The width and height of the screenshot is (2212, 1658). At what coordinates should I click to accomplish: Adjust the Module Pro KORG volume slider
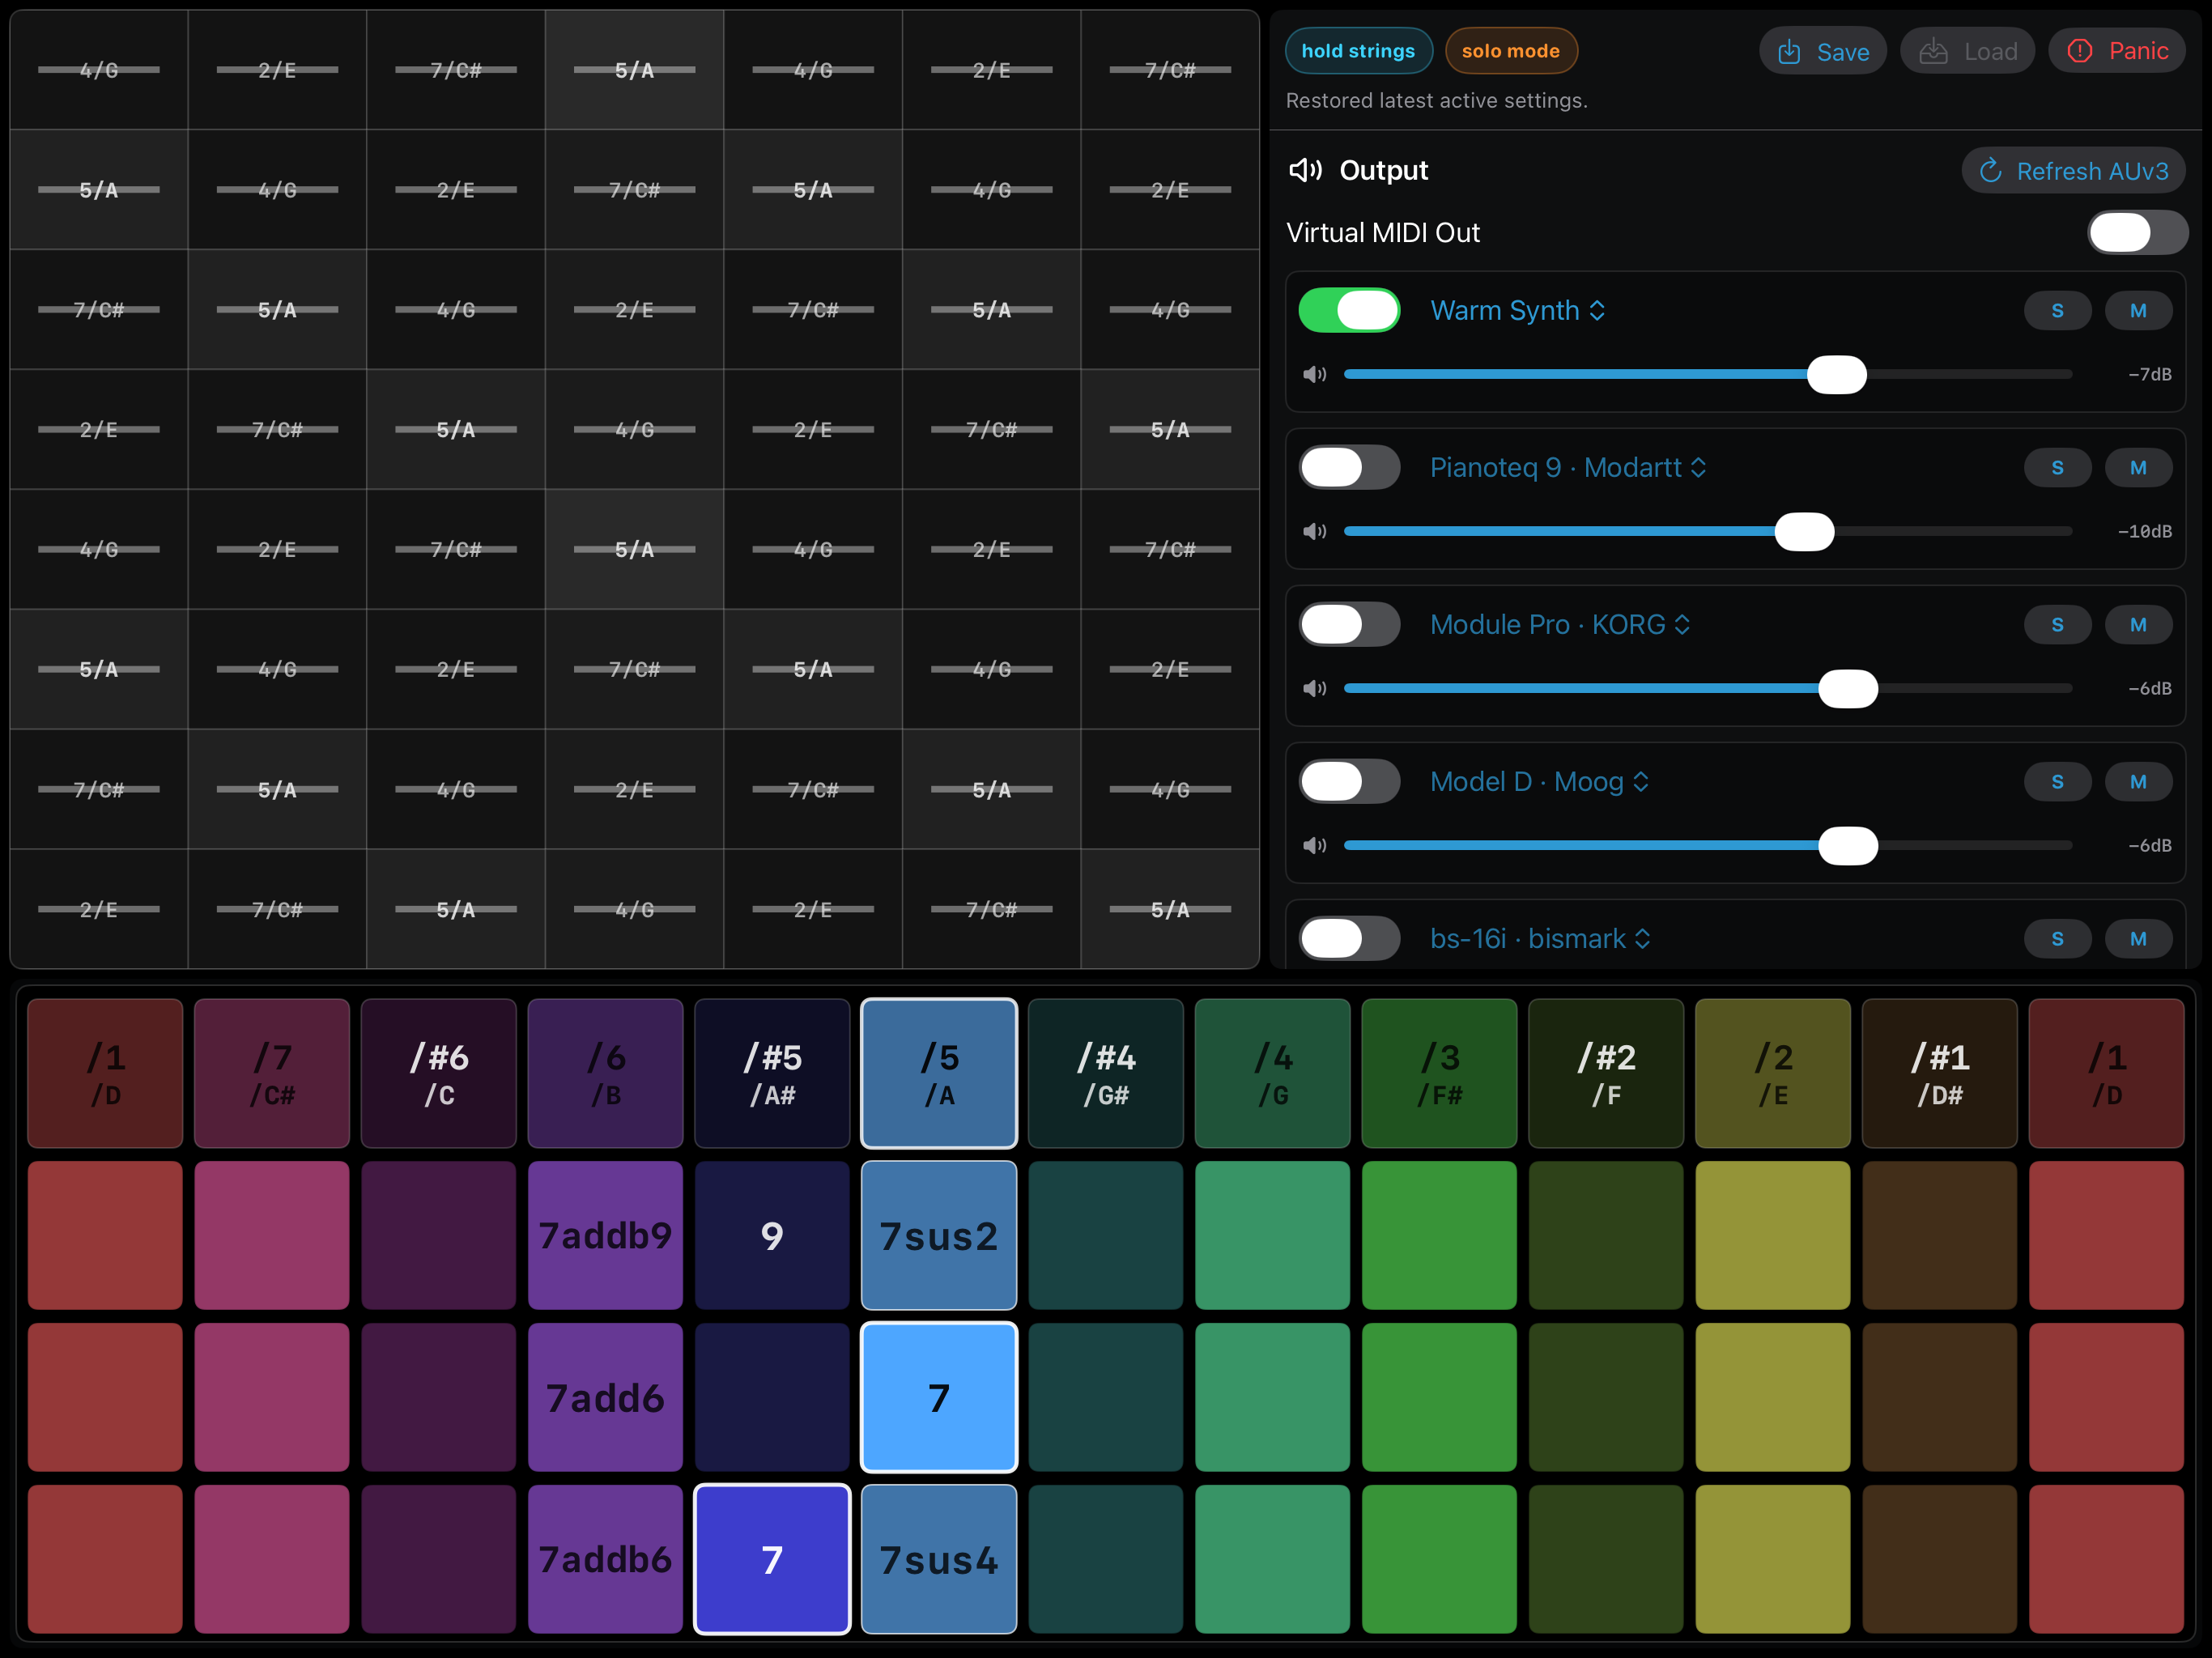1708,689
